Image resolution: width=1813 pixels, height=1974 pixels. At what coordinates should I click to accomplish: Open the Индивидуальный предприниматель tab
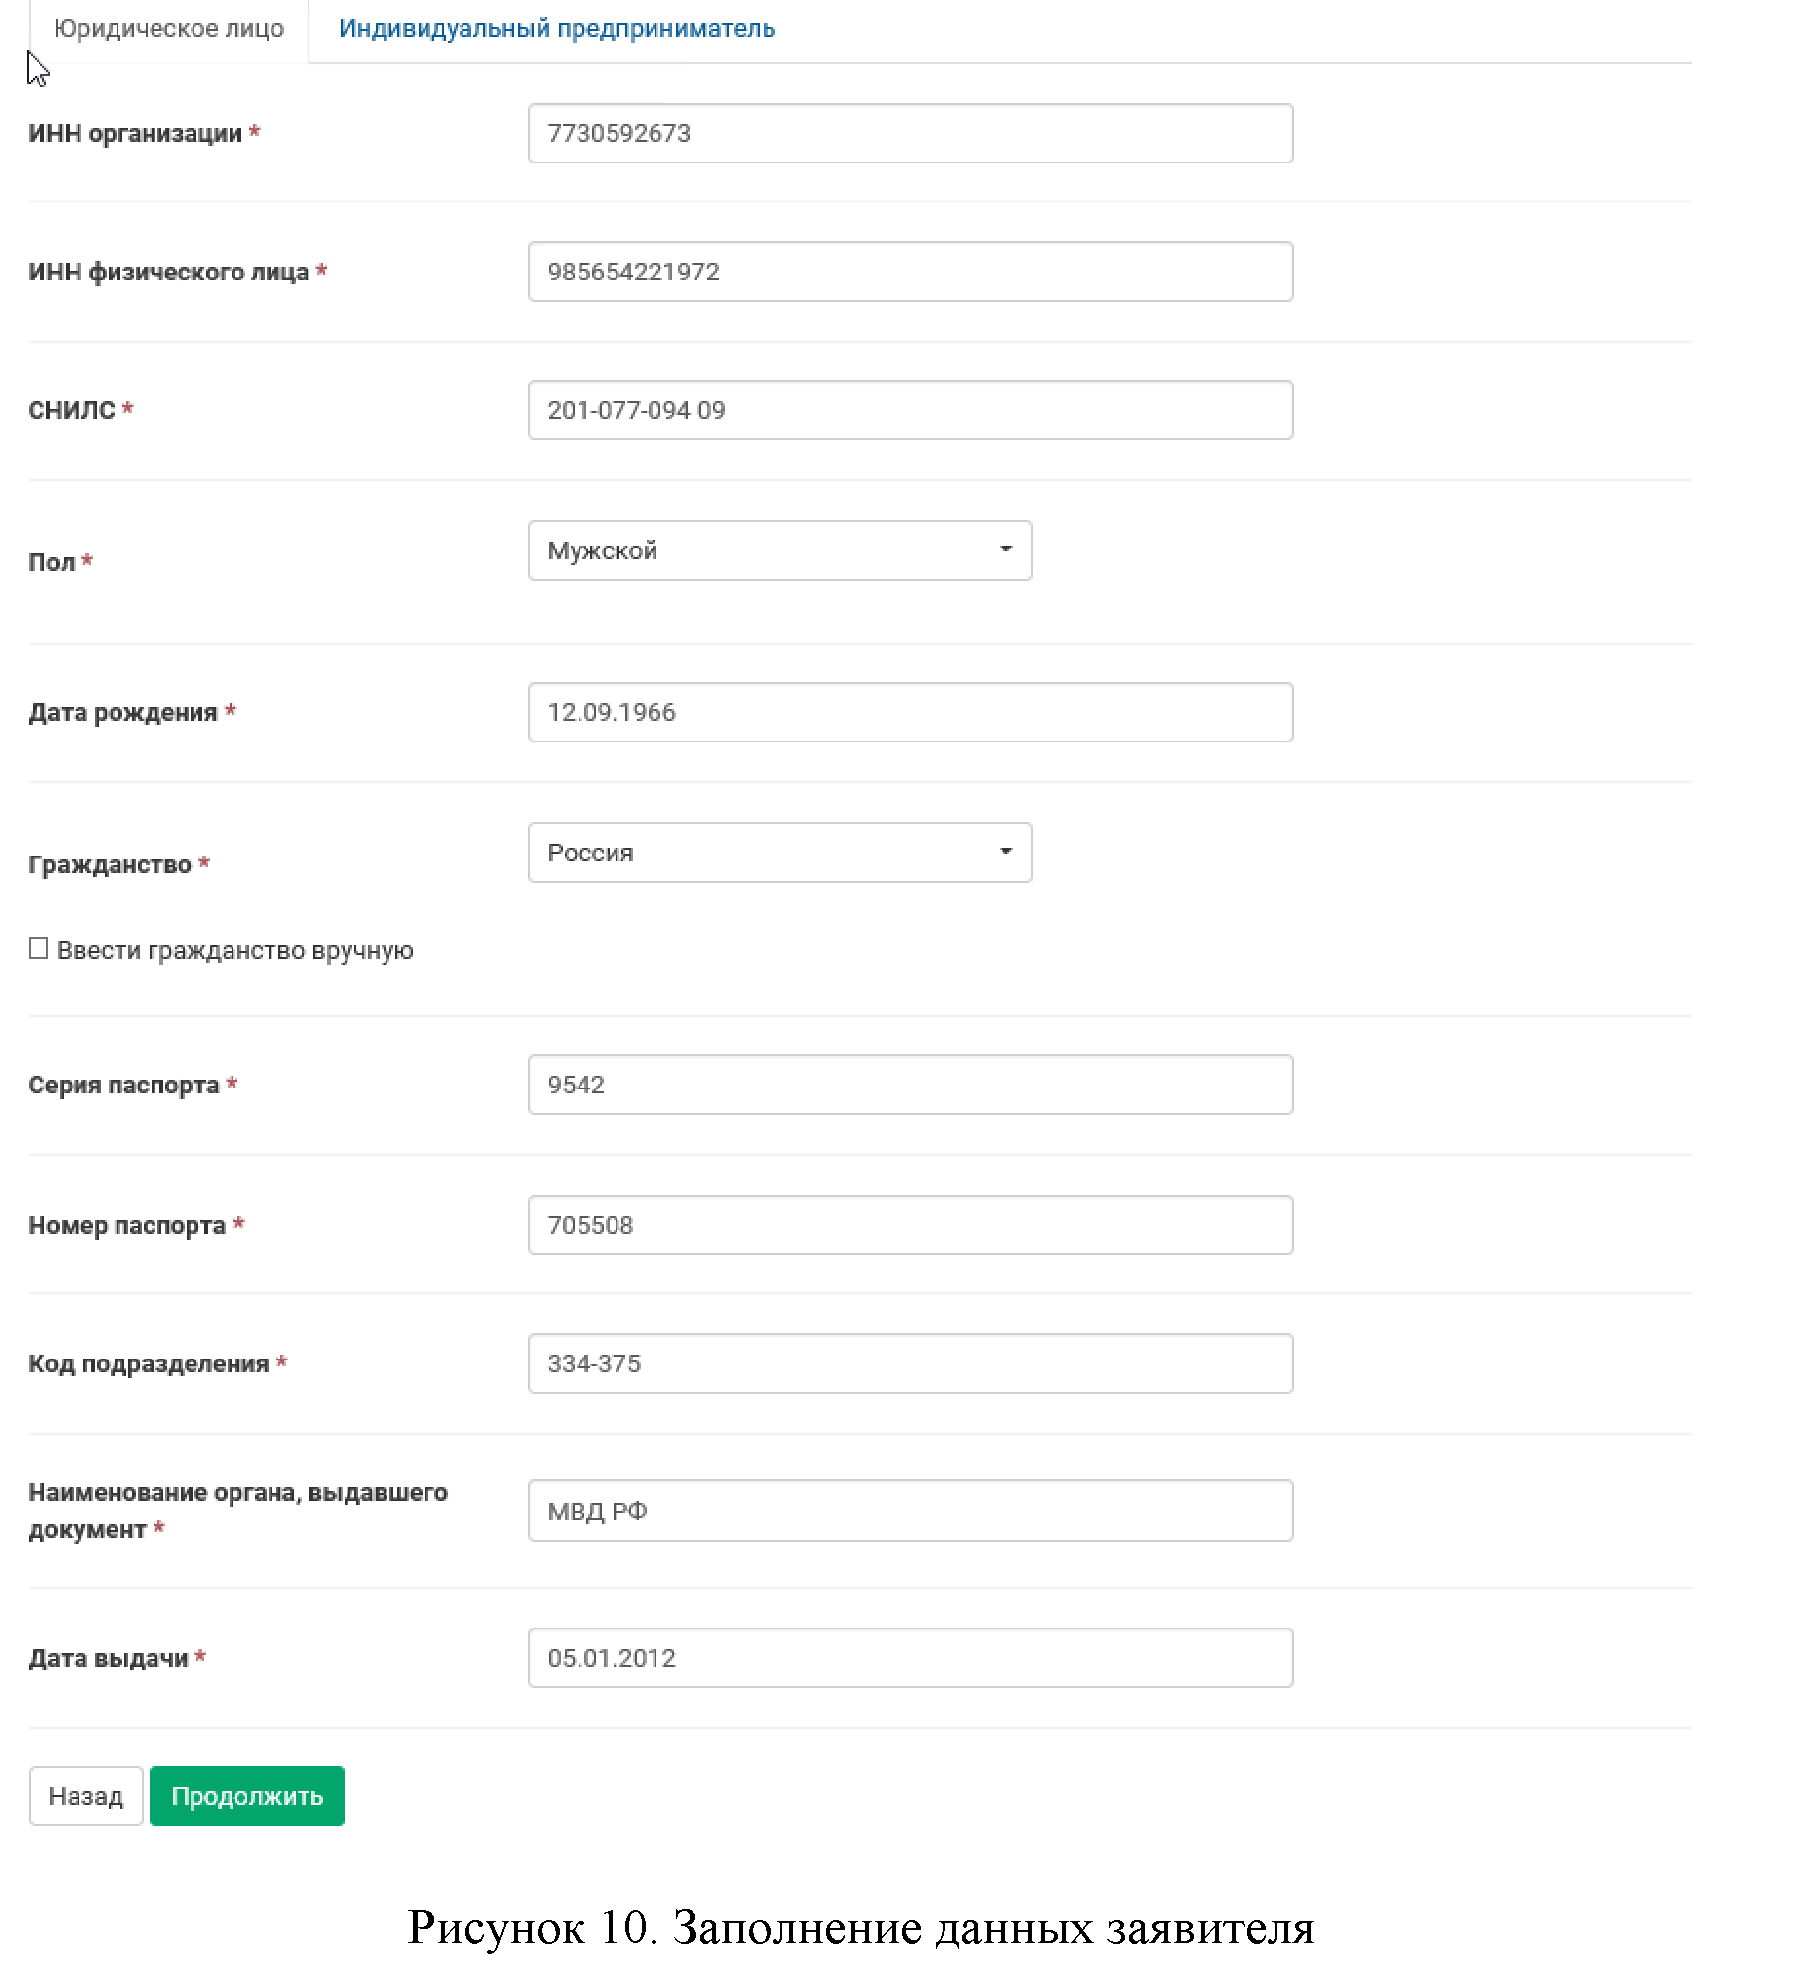pyautogui.click(x=556, y=29)
